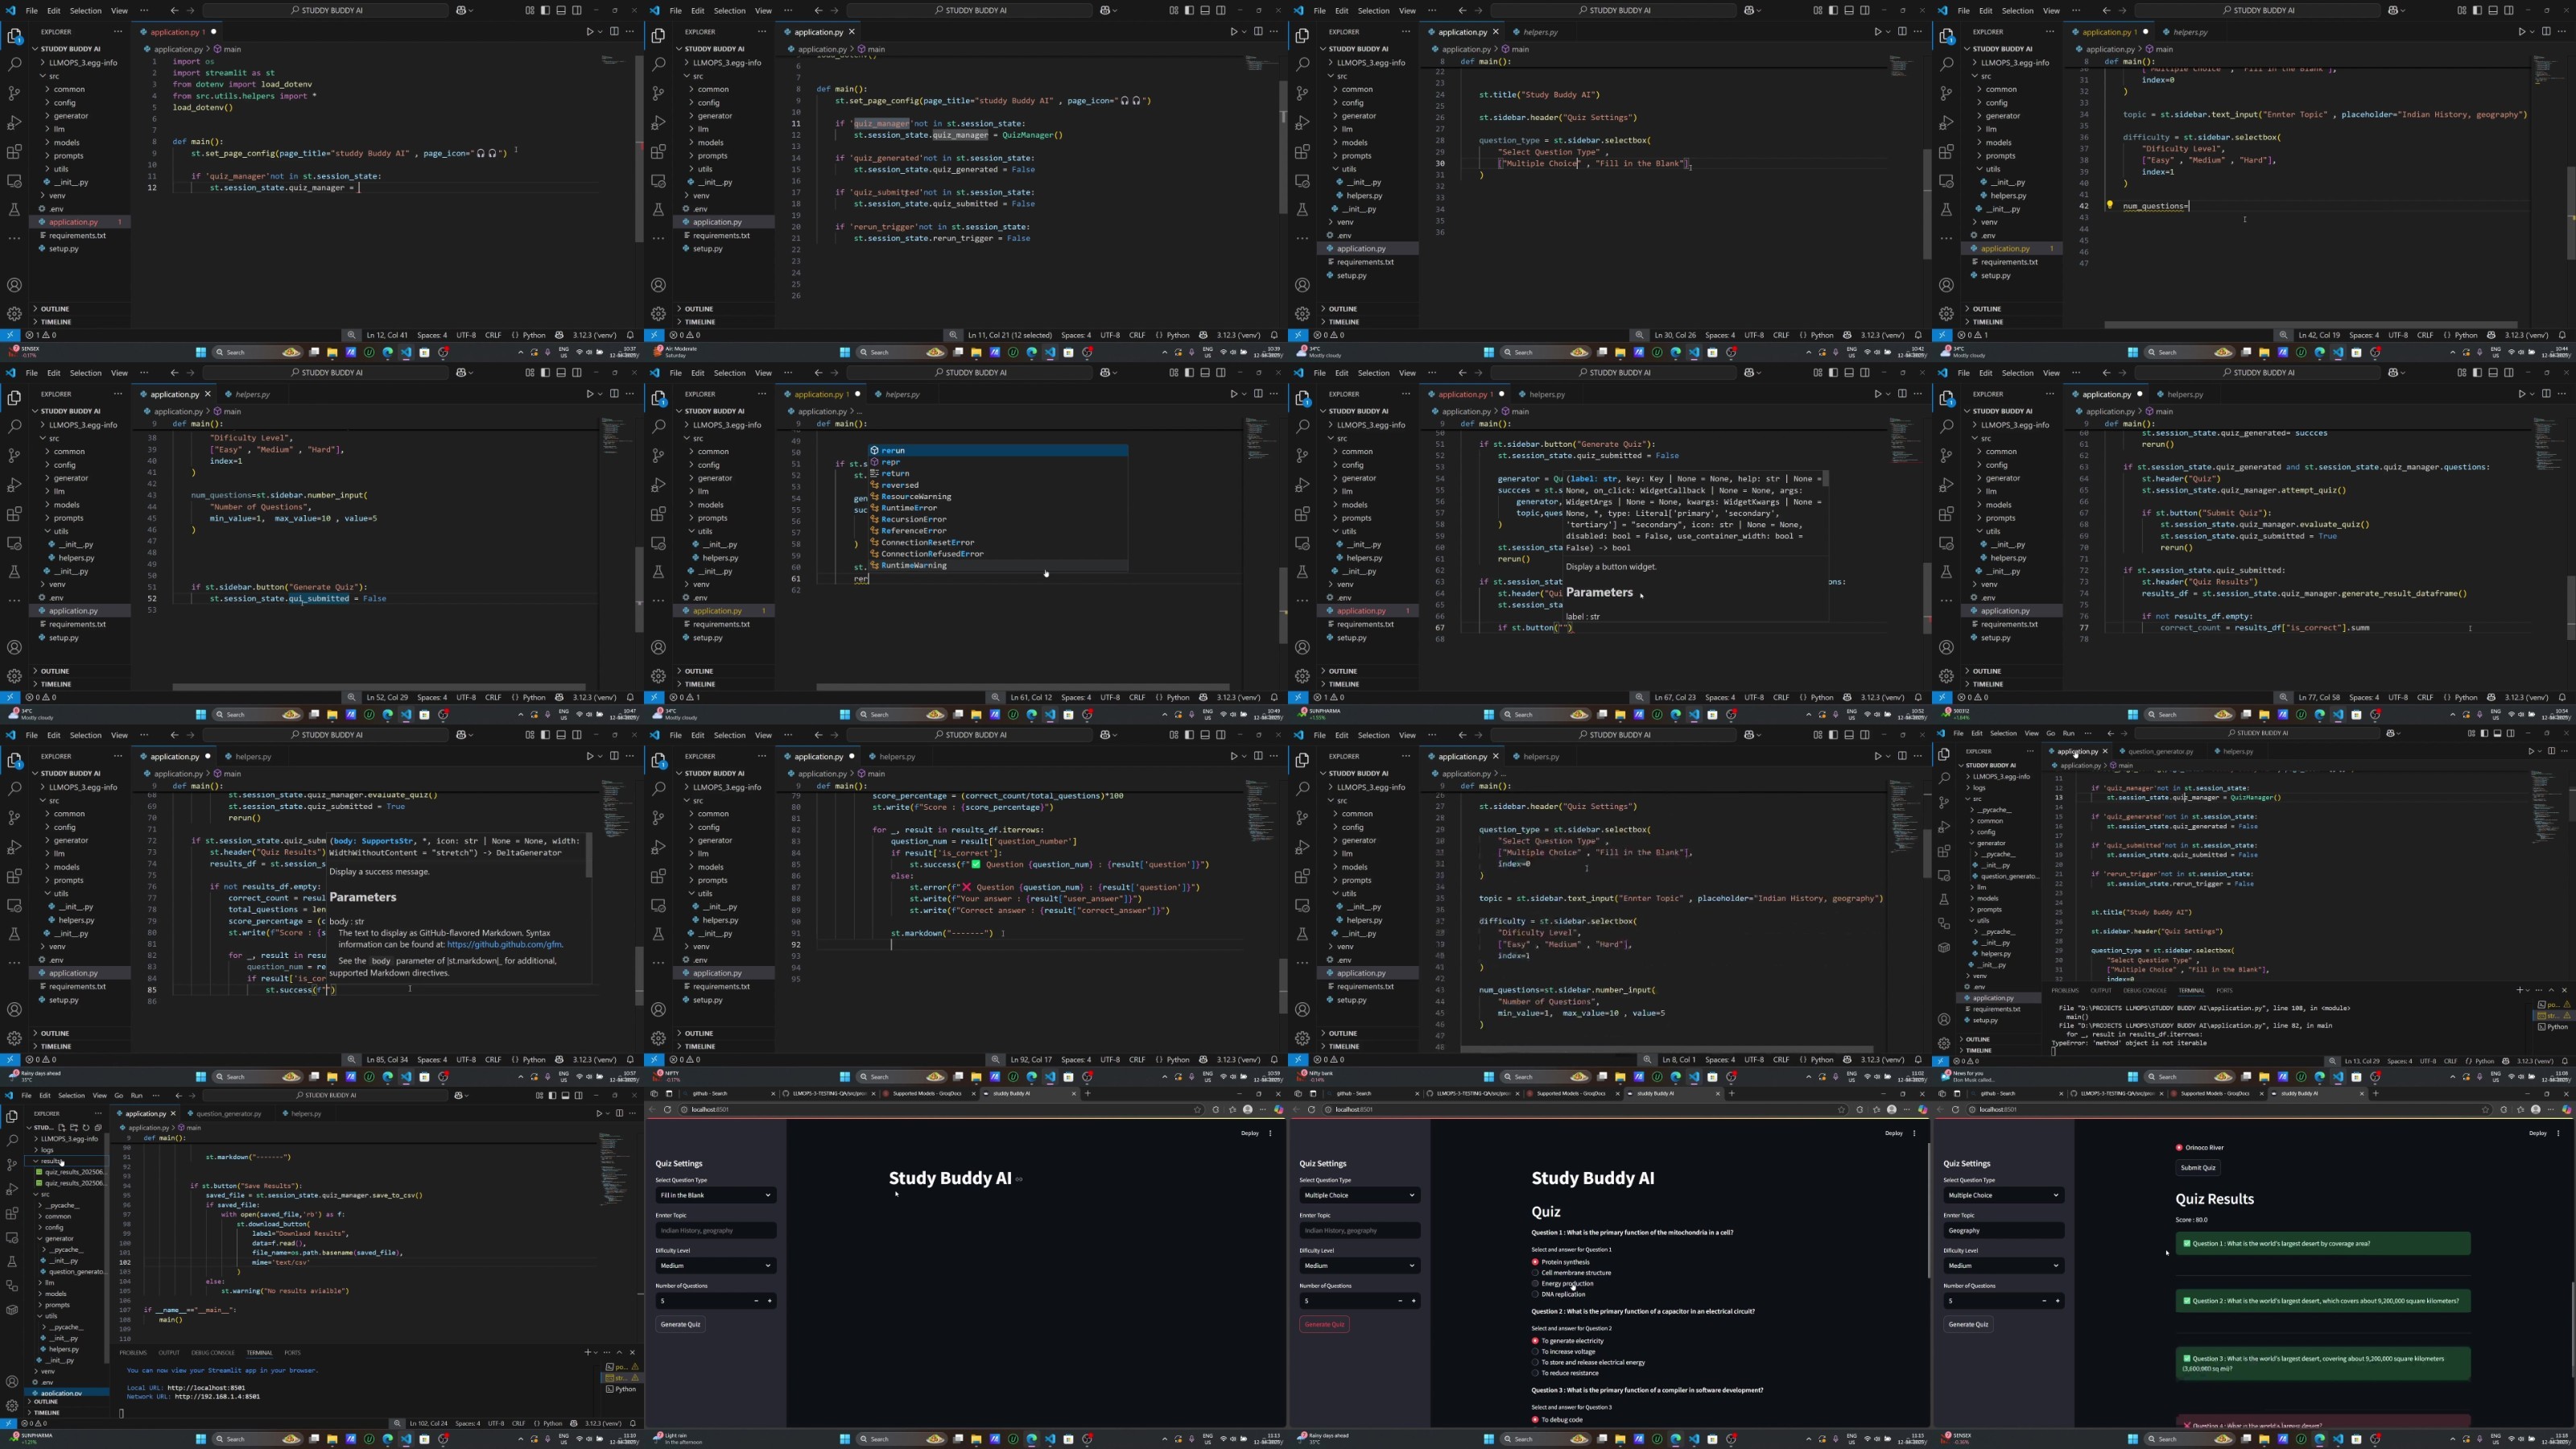Refresh the browser page showing Quiz Results

coord(1955,1109)
